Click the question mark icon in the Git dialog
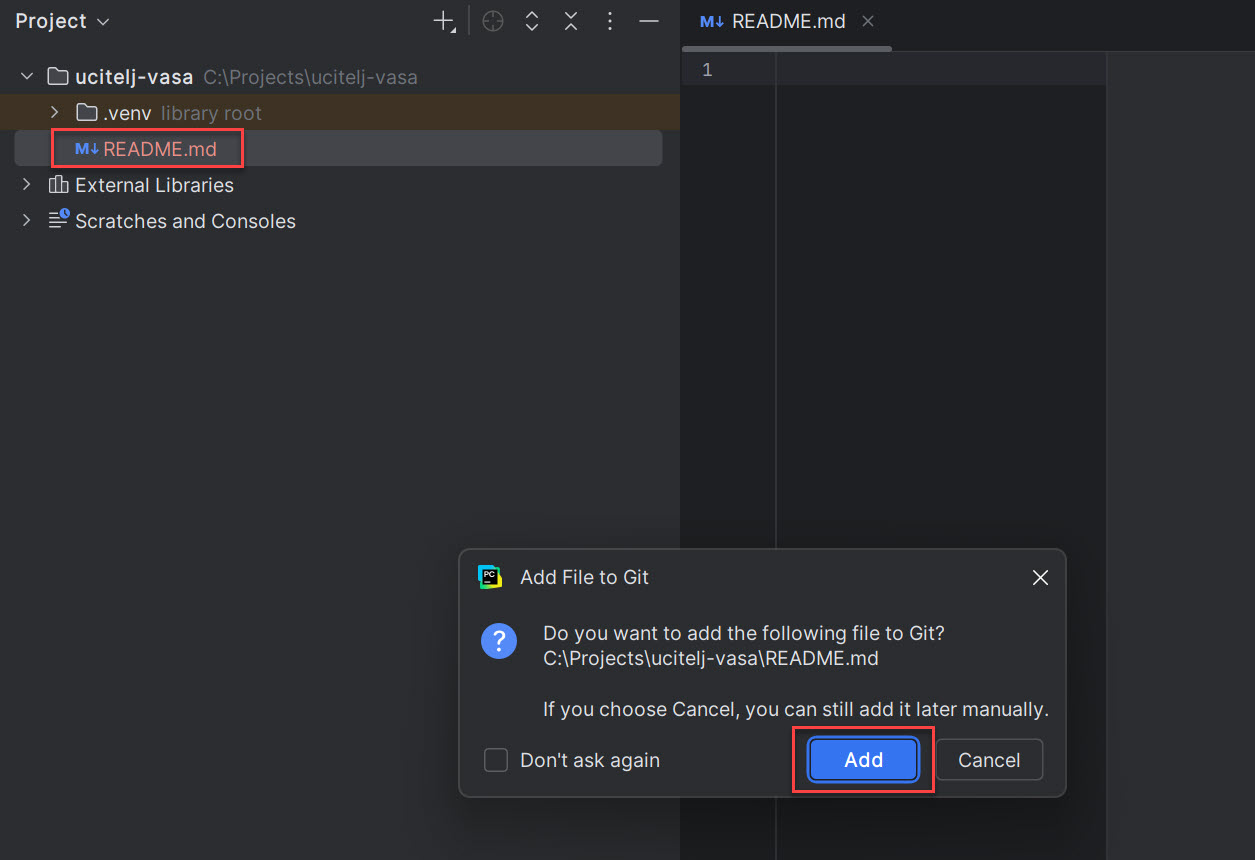The image size is (1255, 860). click(x=499, y=641)
